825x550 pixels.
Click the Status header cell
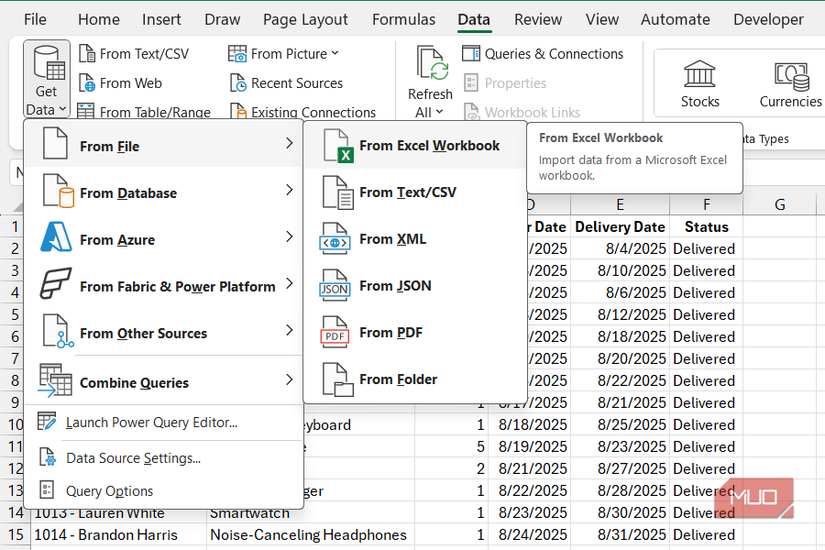pos(706,227)
